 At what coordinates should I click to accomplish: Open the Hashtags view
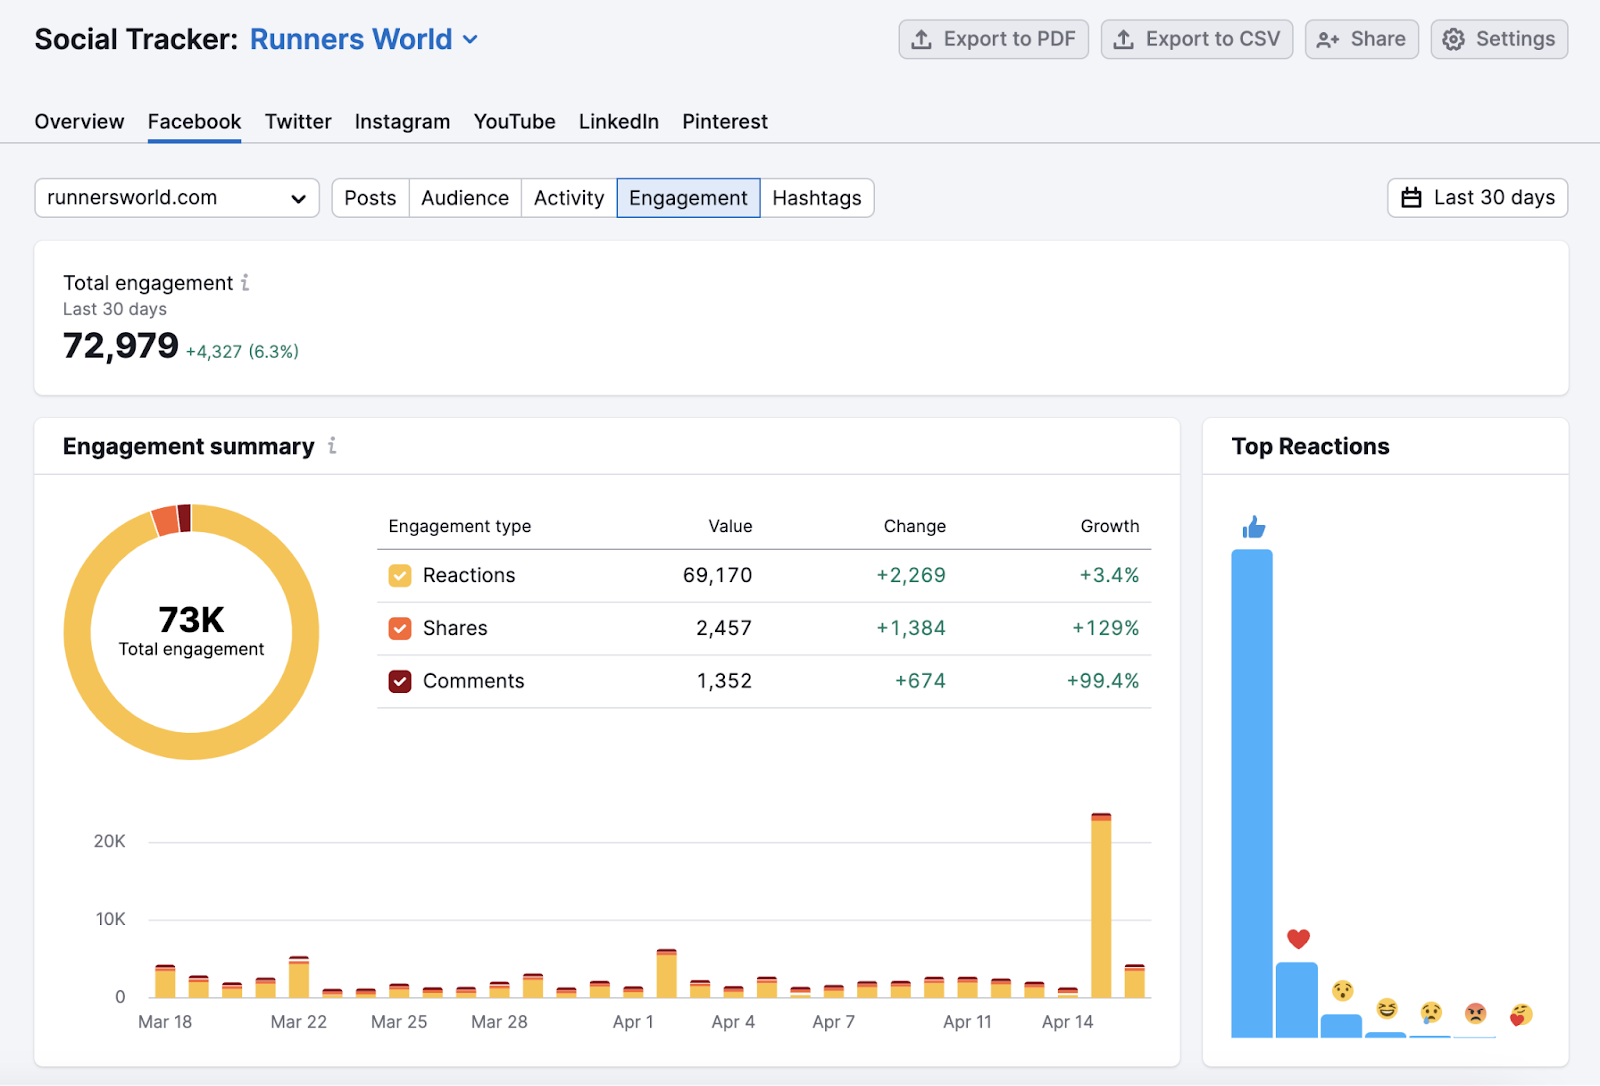pyautogui.click(x=817, y=197)
